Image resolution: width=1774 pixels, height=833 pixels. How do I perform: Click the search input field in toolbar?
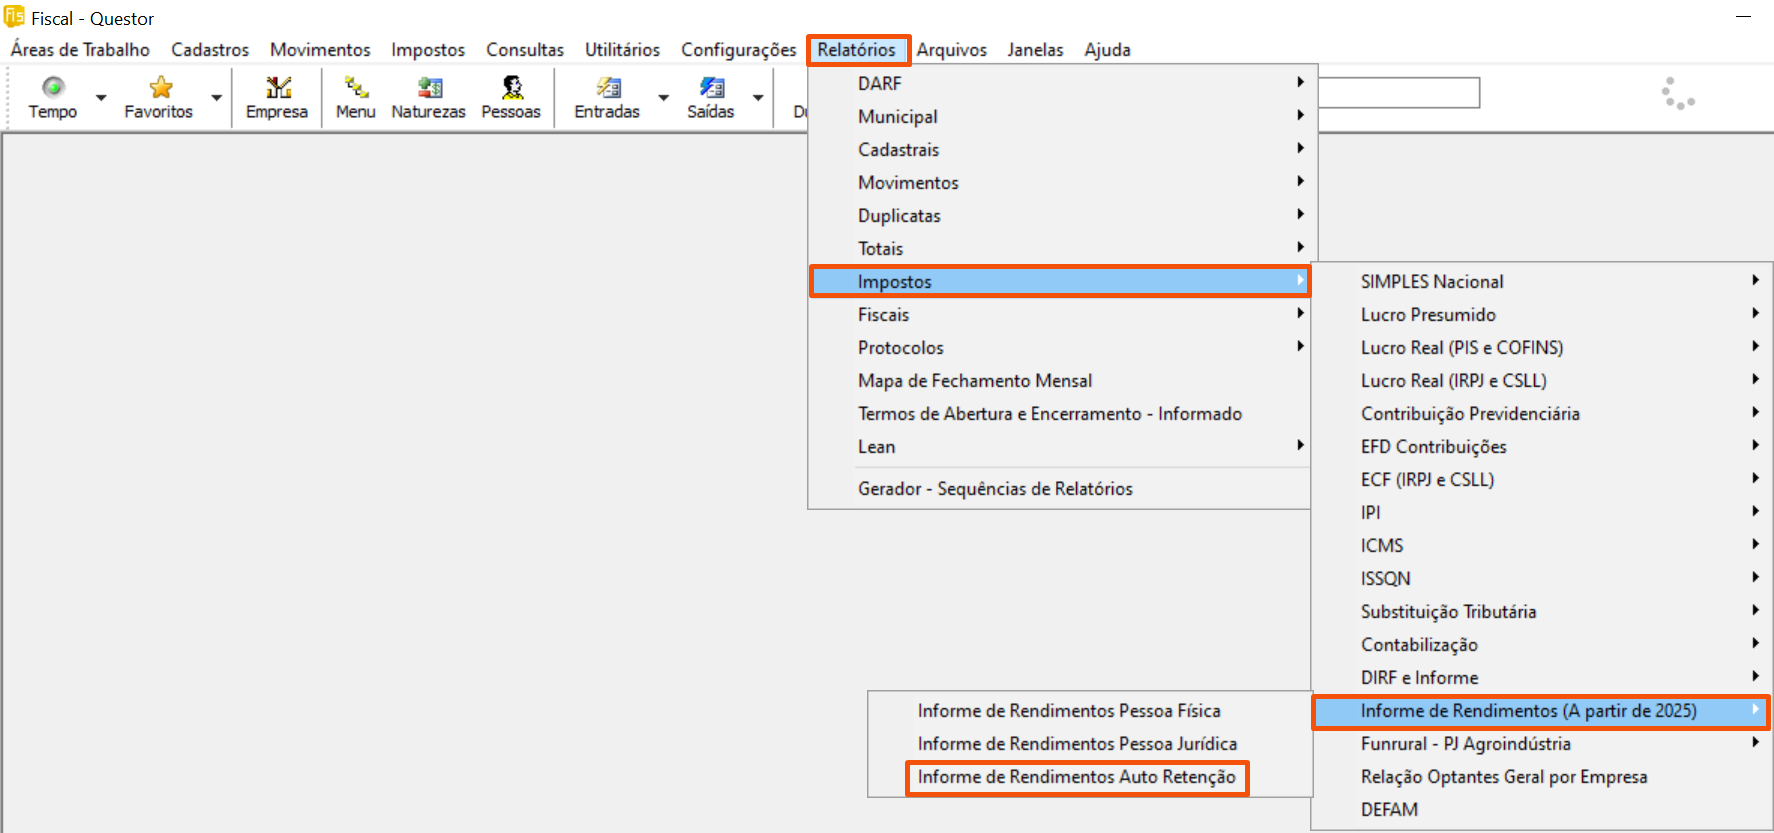pos(1398,93)
